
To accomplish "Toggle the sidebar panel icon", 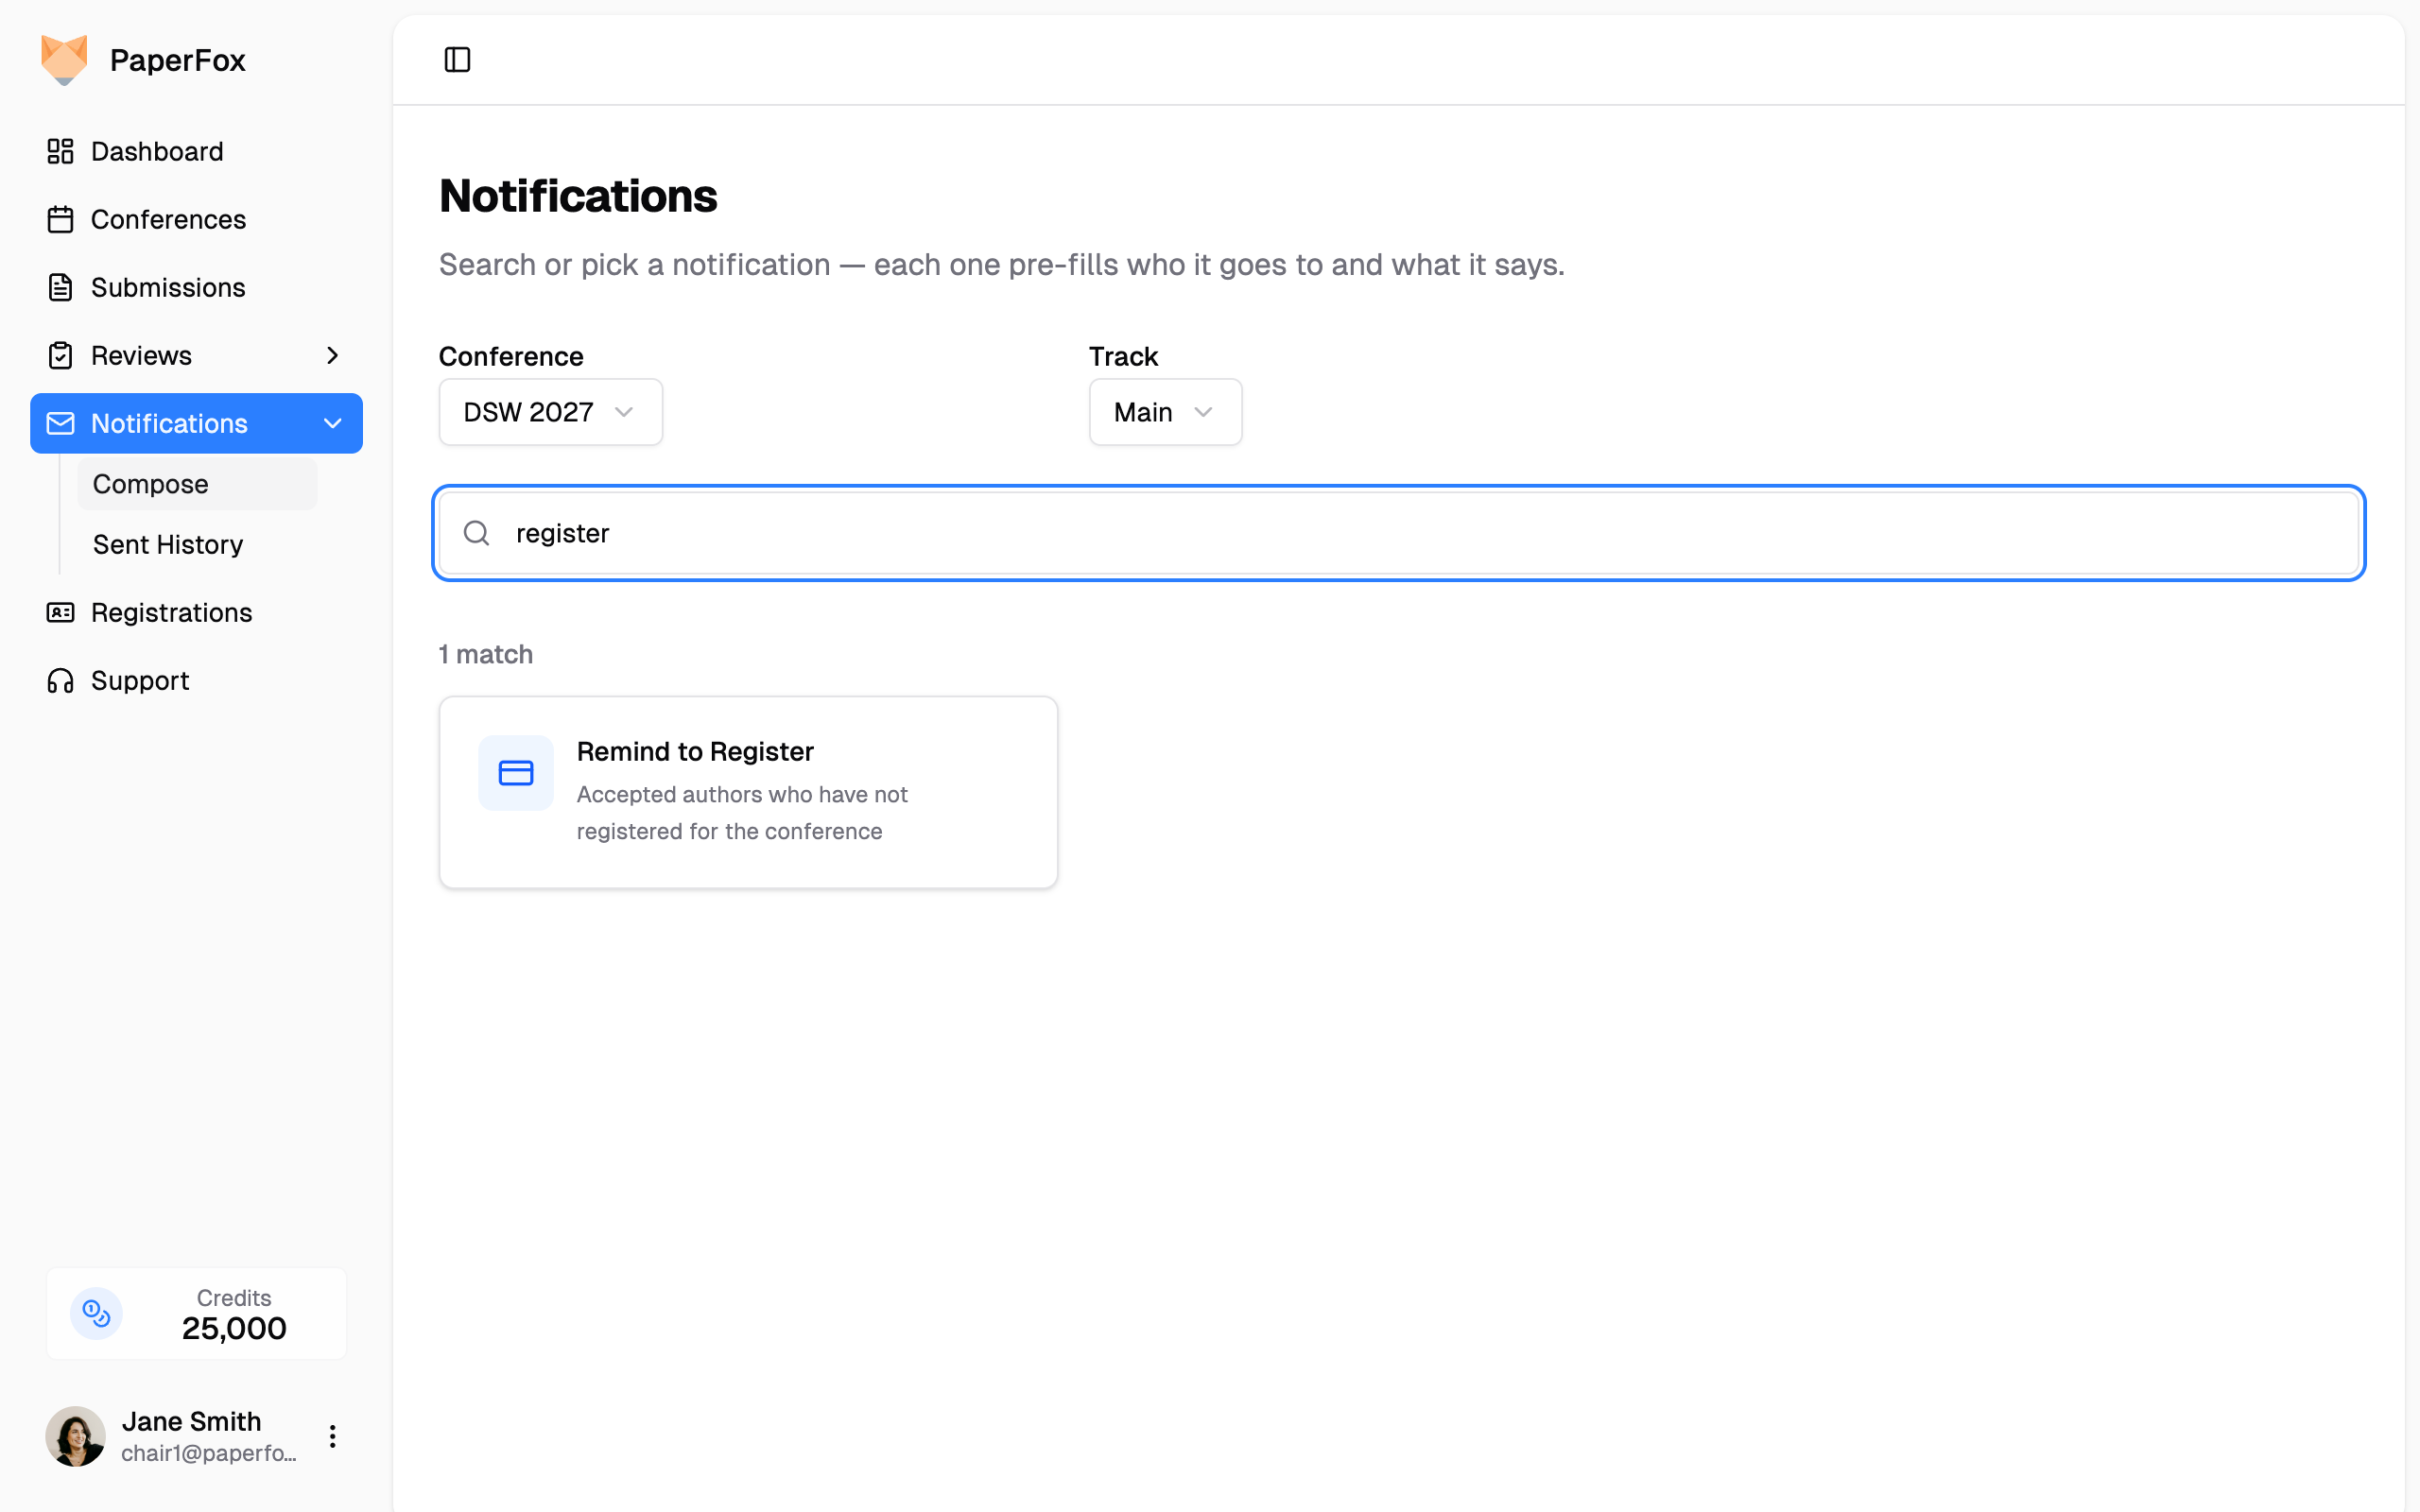I will [457, 60].
